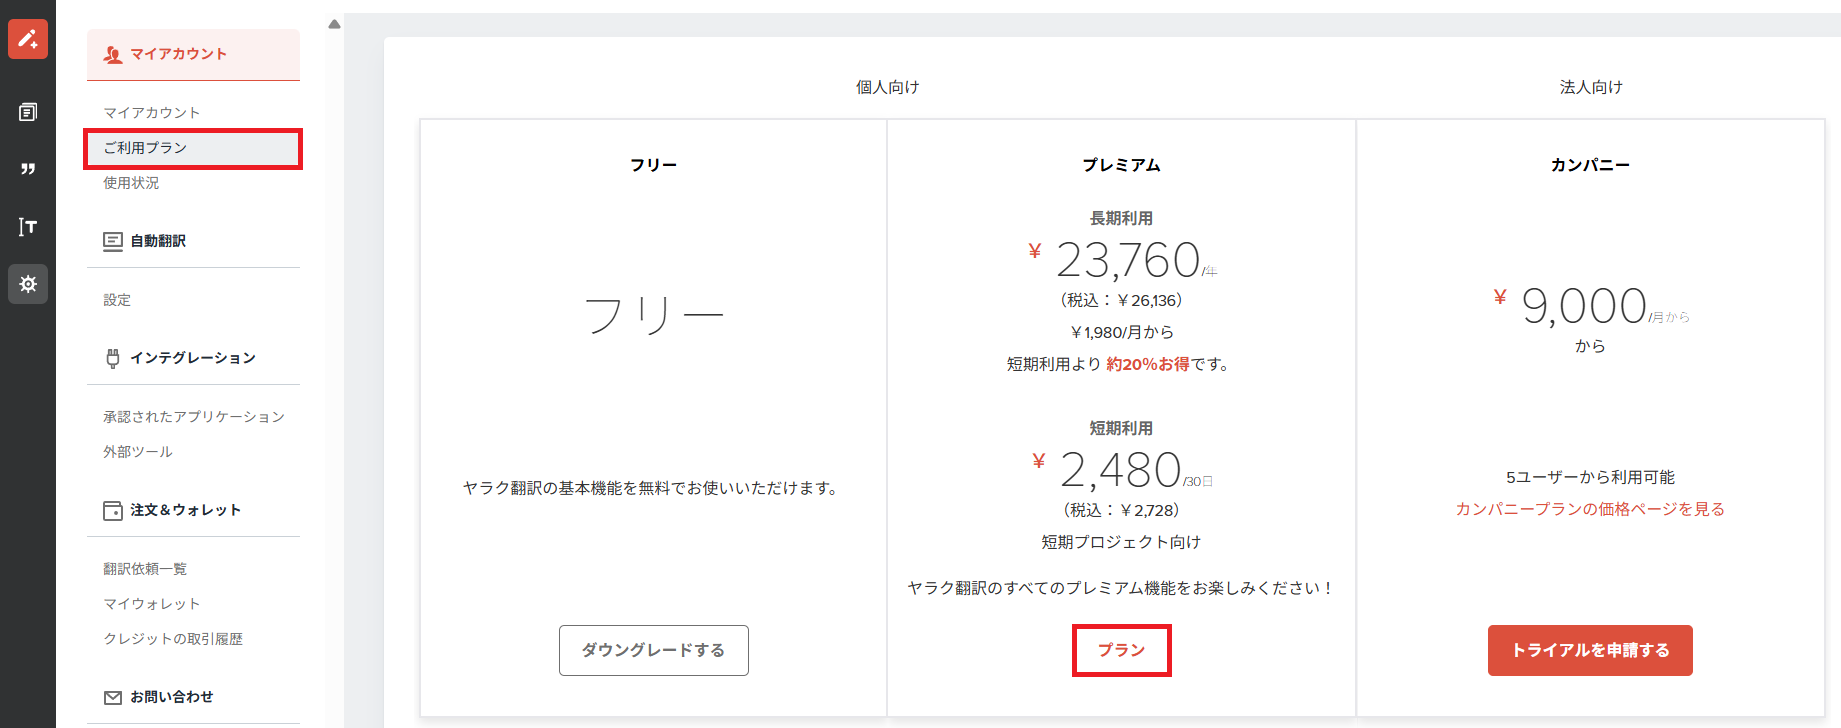Click the sidebar scroll-up arrow
The height and width of the screenshot is (728, 1841).
click(x=335, y=24)
